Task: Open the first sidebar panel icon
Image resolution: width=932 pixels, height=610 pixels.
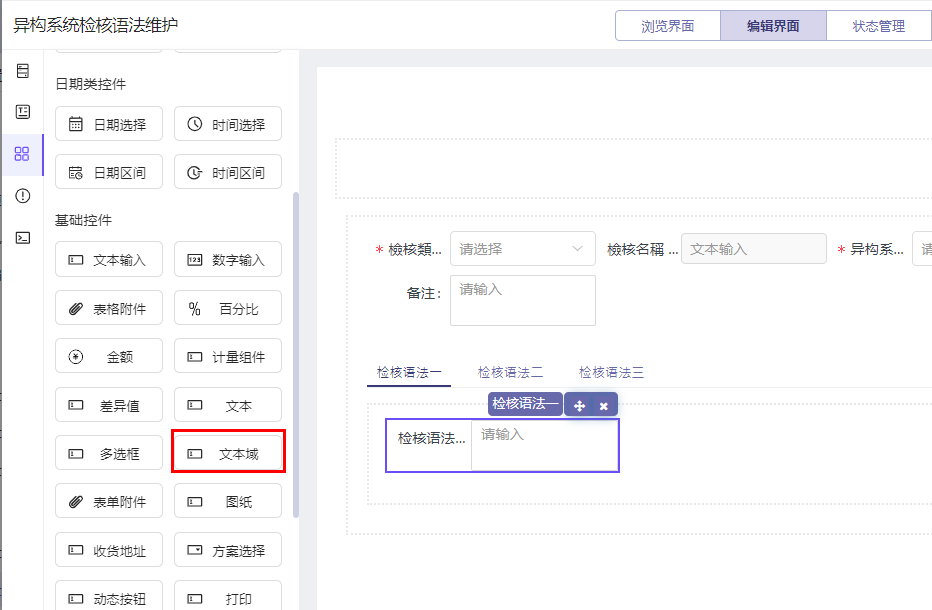Action: tap(23, 71)
